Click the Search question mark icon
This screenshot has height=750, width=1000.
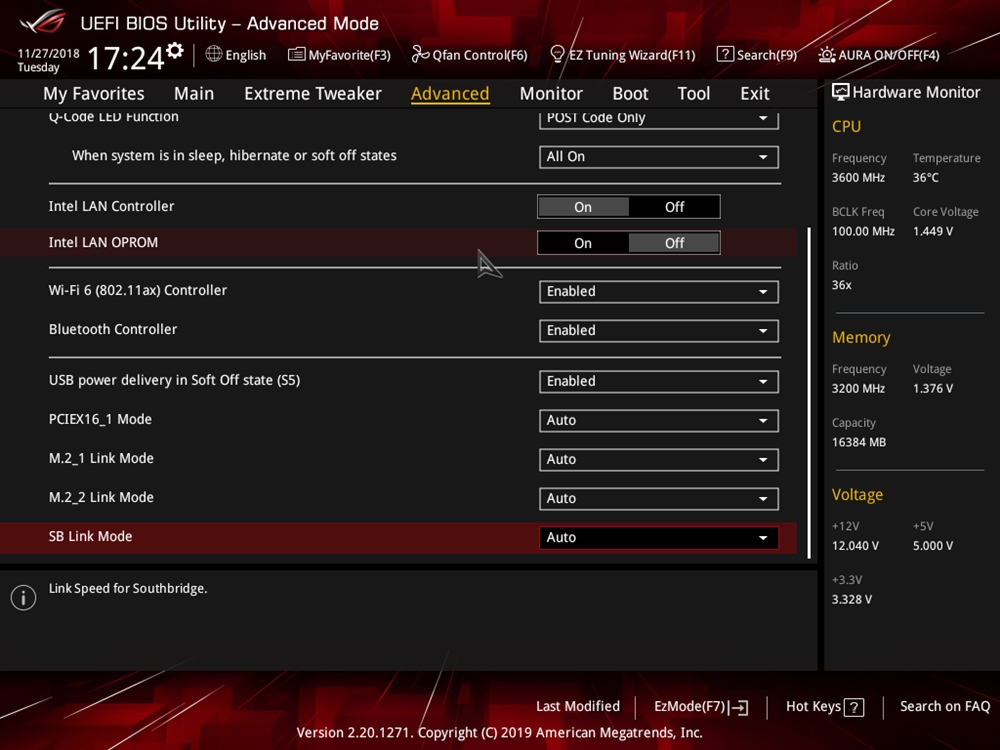coord(725,54)
